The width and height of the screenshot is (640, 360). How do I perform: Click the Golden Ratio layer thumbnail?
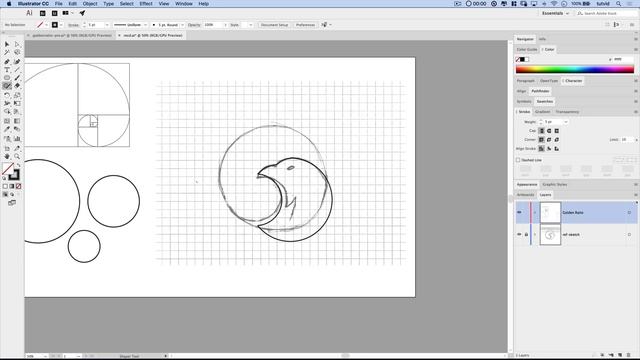pos(550,212)
